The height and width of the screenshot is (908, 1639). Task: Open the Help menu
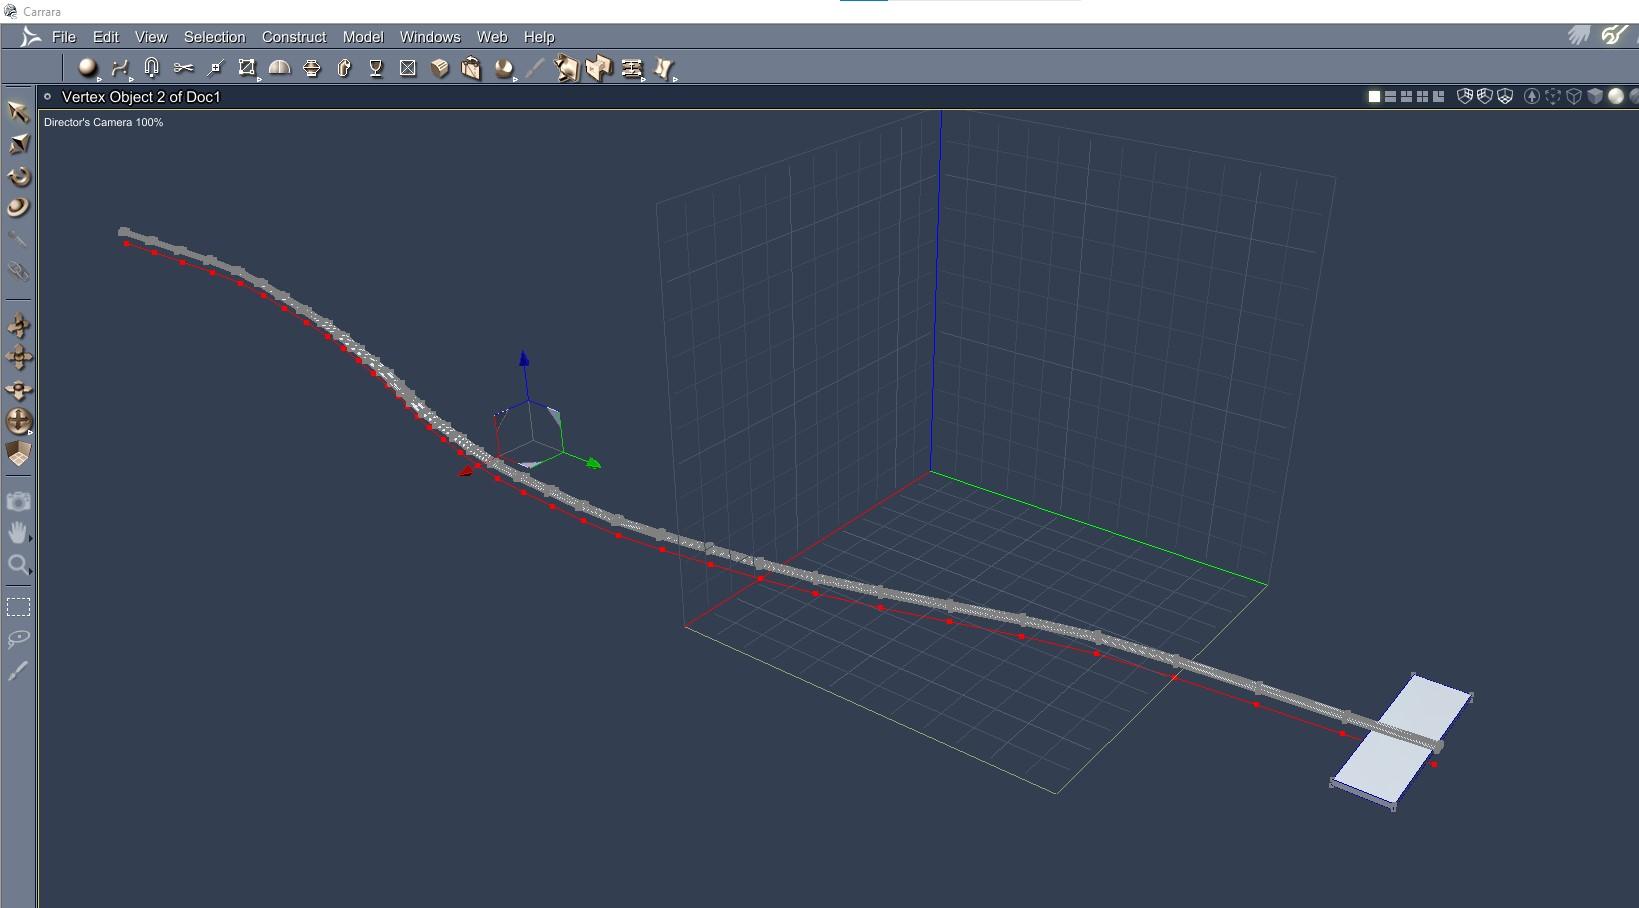click(x=539, y=37)
